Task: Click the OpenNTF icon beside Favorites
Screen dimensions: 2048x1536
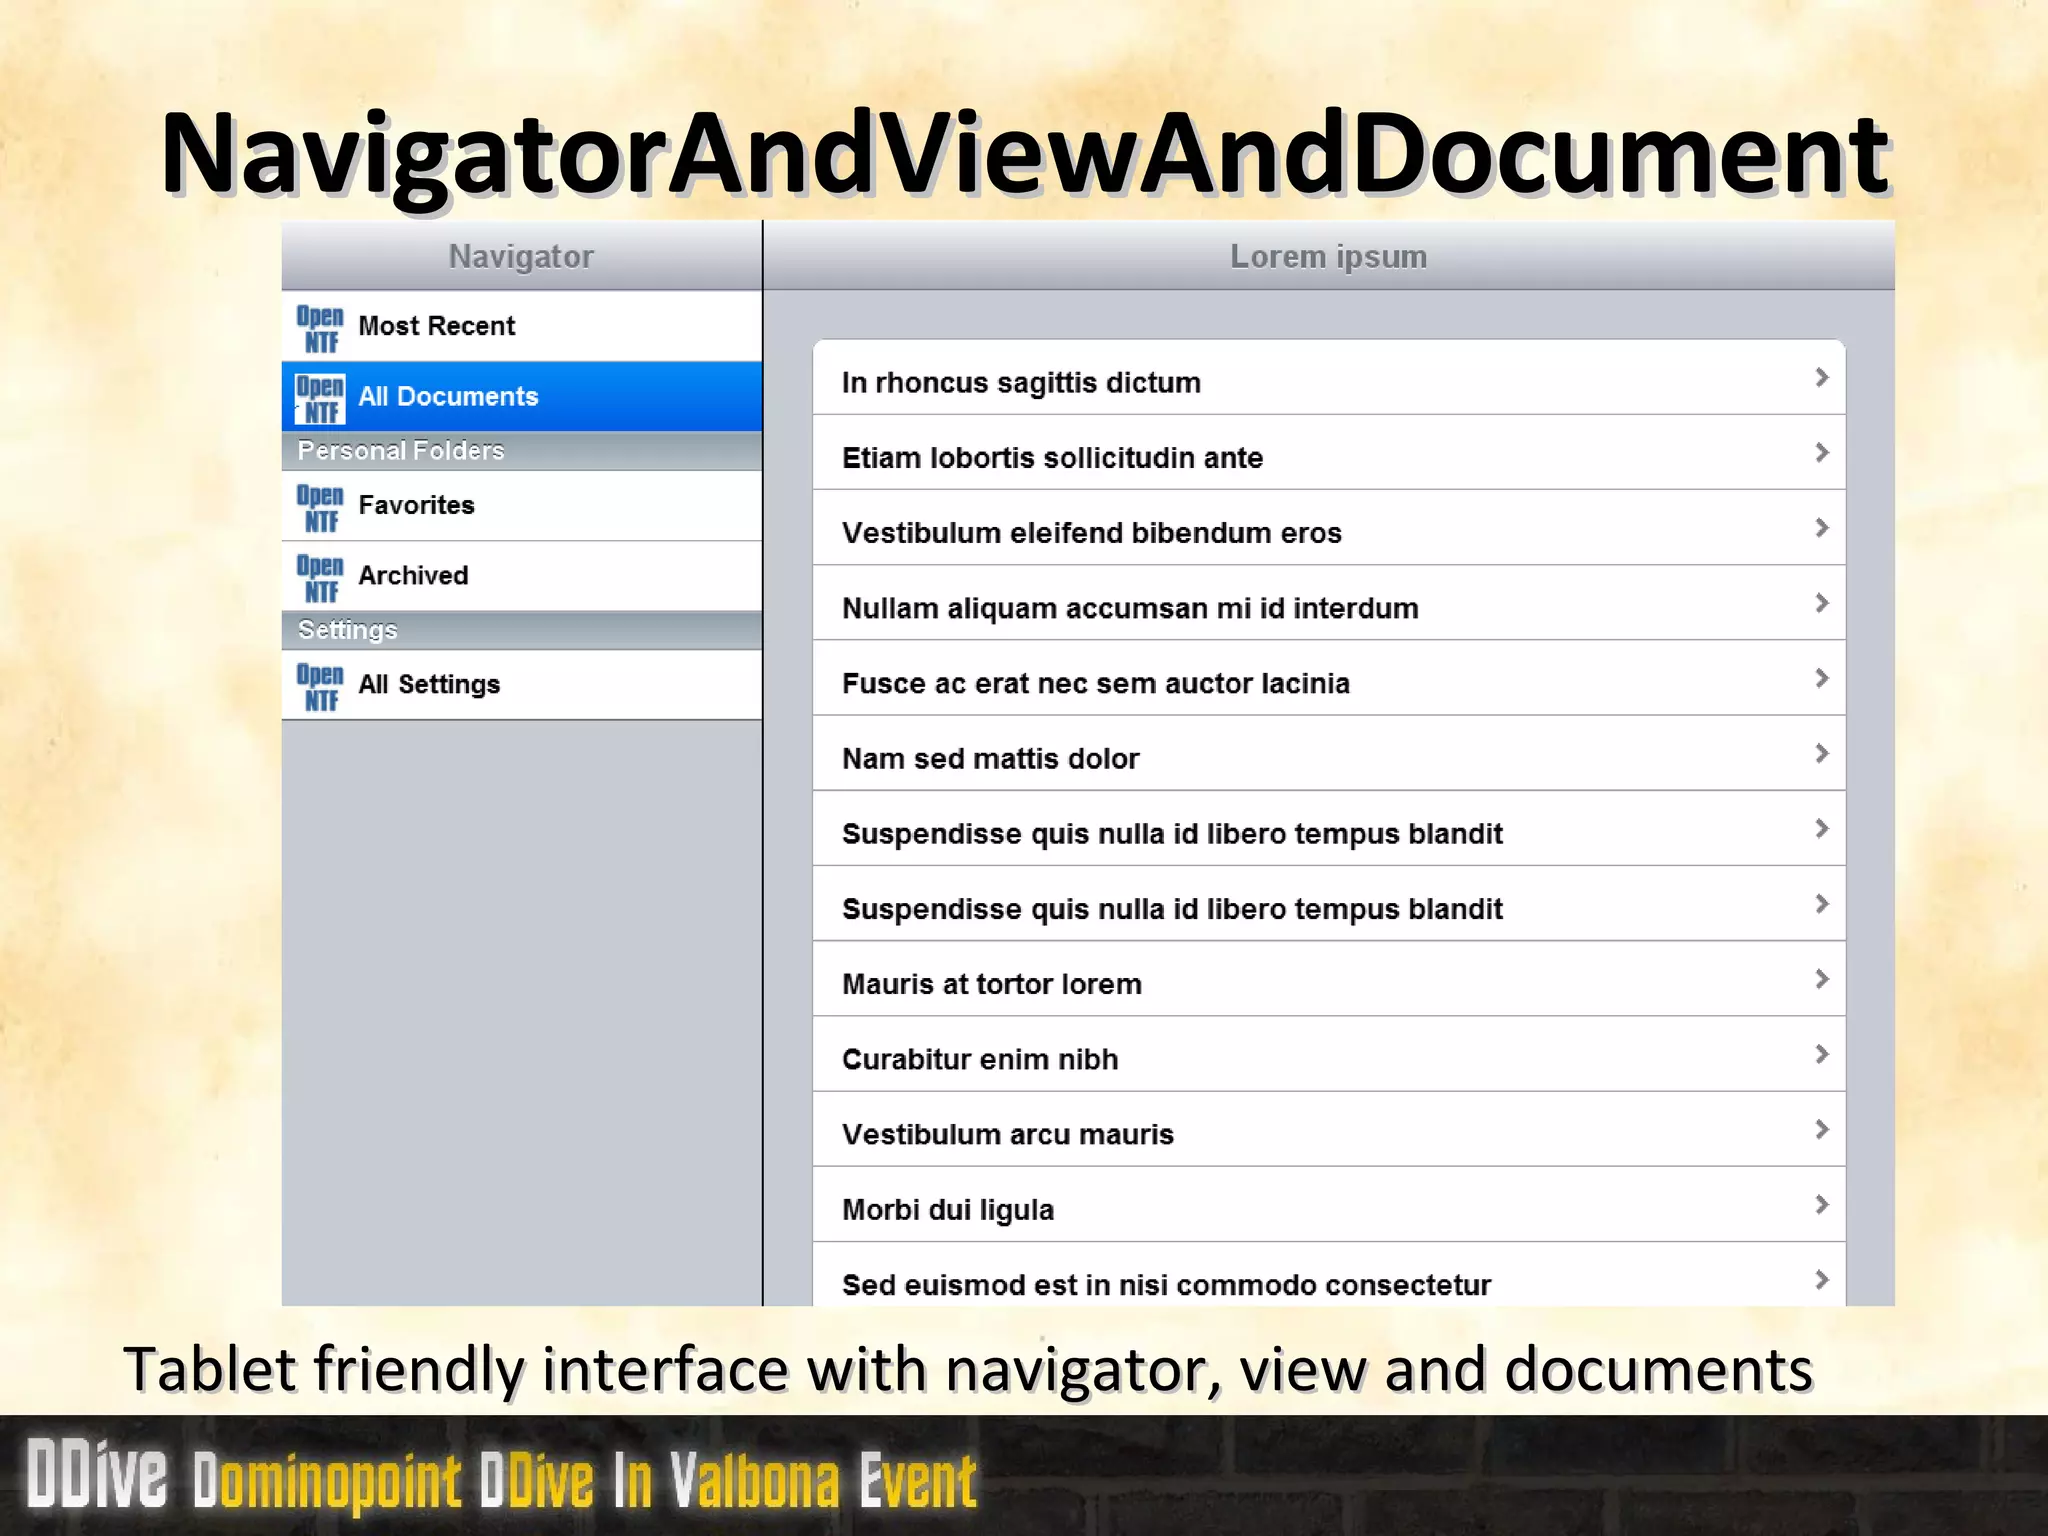Action: (320, 507)
